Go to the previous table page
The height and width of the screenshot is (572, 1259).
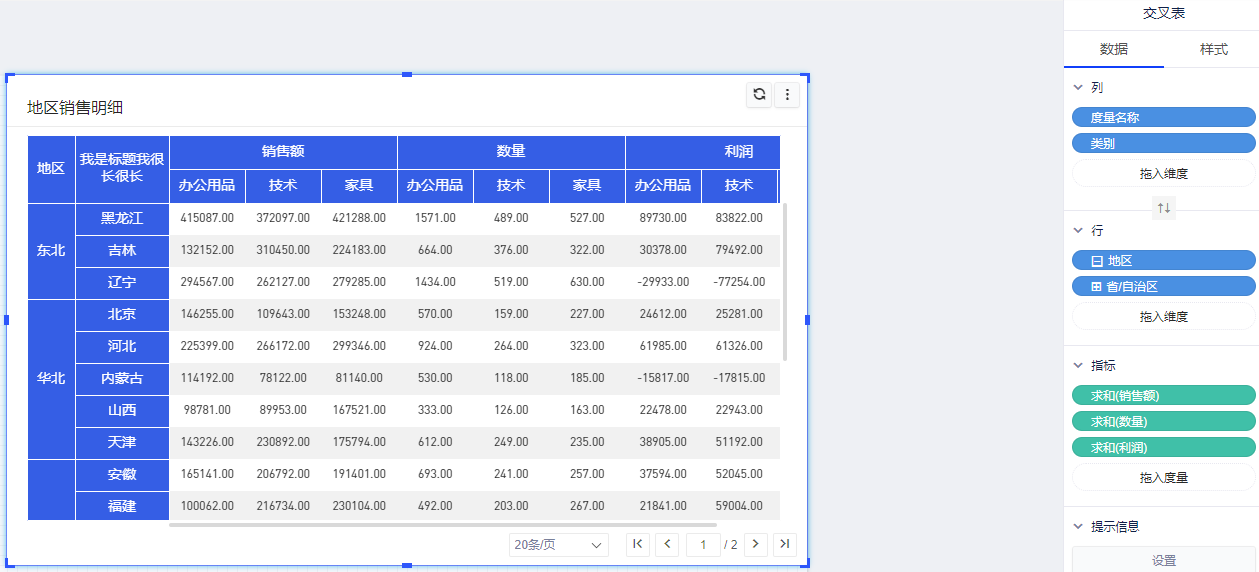[x=668, y=544]
